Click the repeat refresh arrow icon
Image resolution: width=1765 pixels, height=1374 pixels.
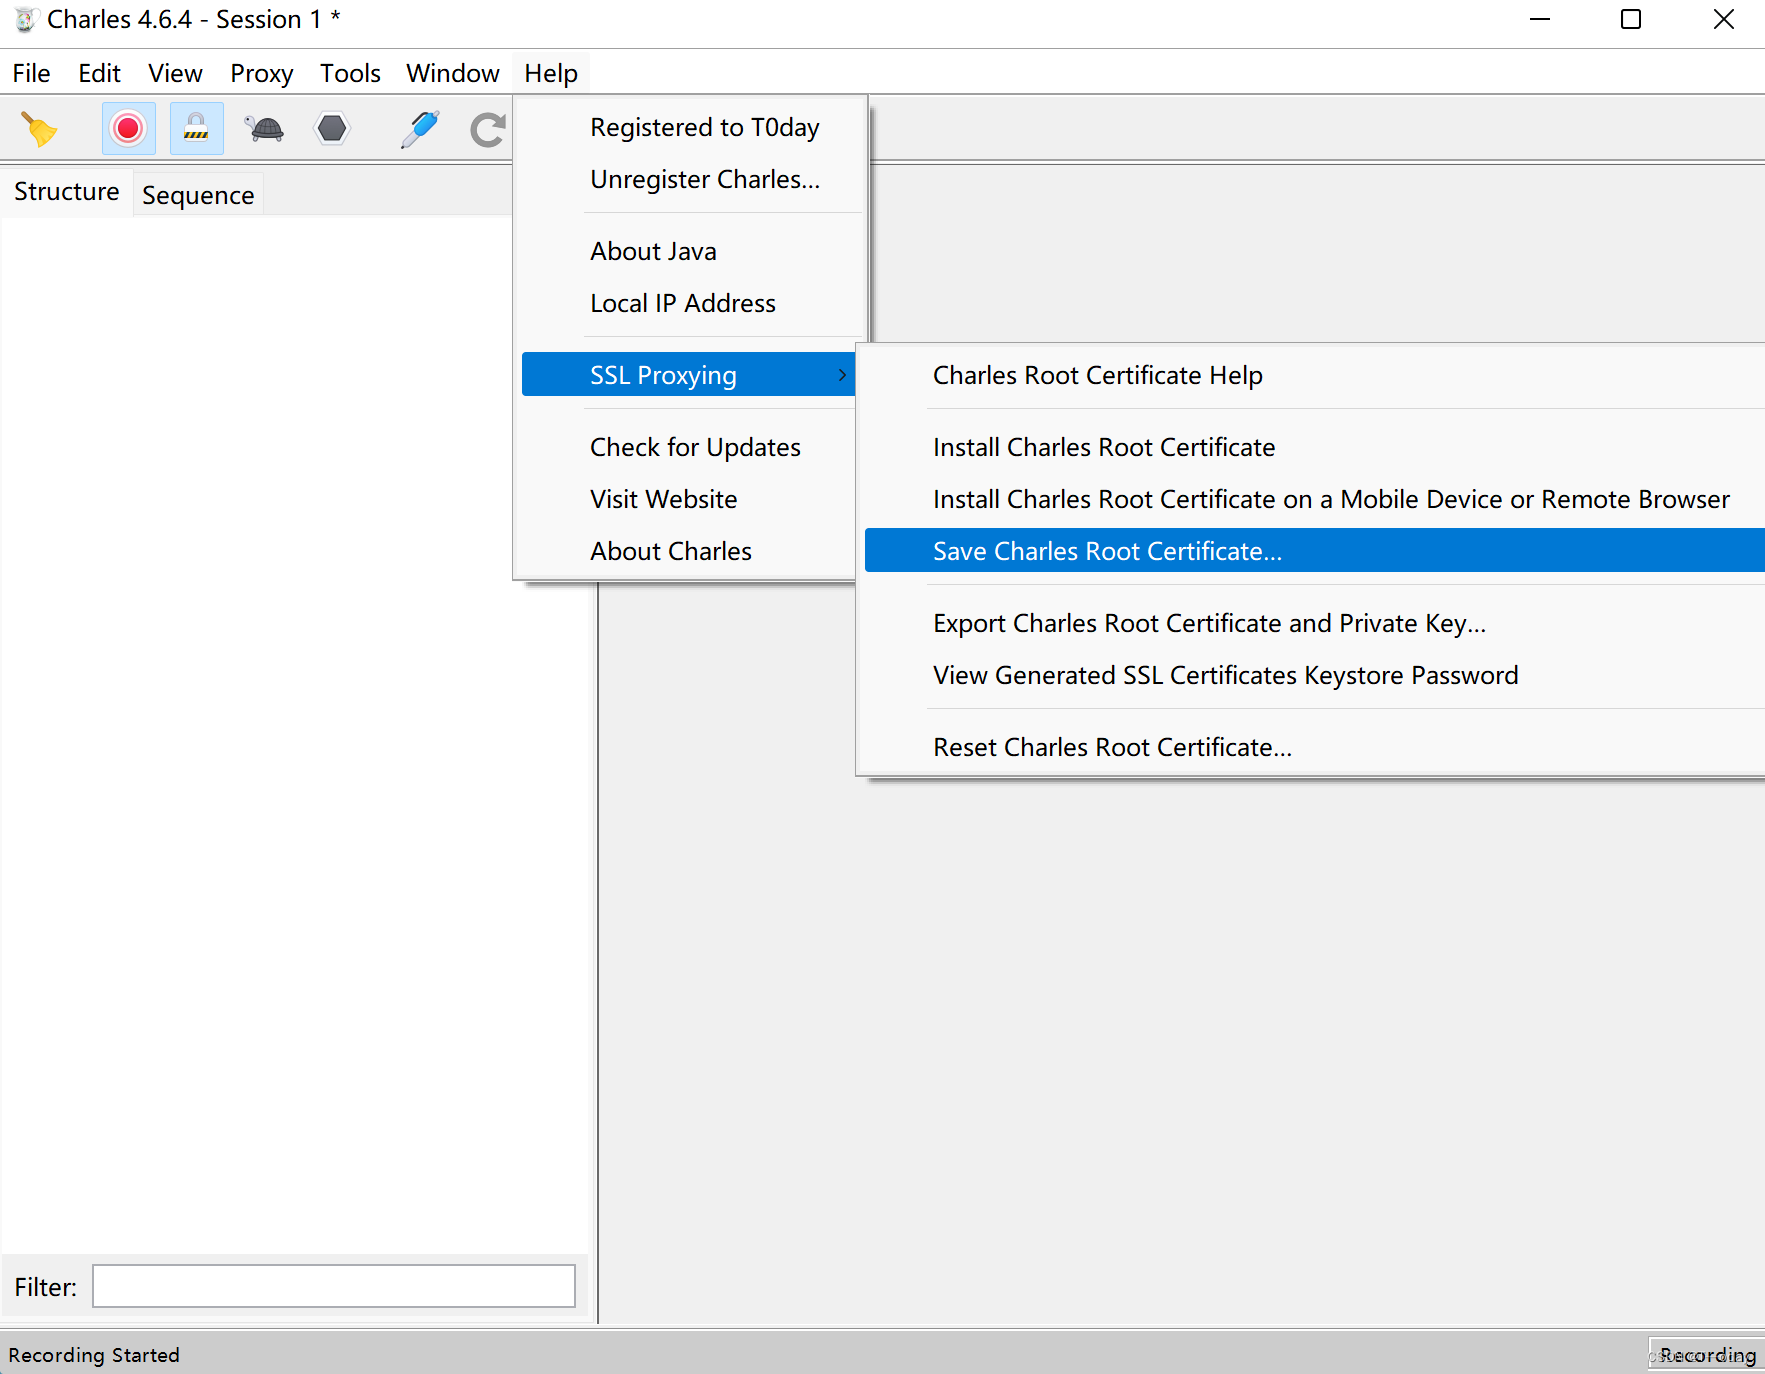(x=488, y=129)
